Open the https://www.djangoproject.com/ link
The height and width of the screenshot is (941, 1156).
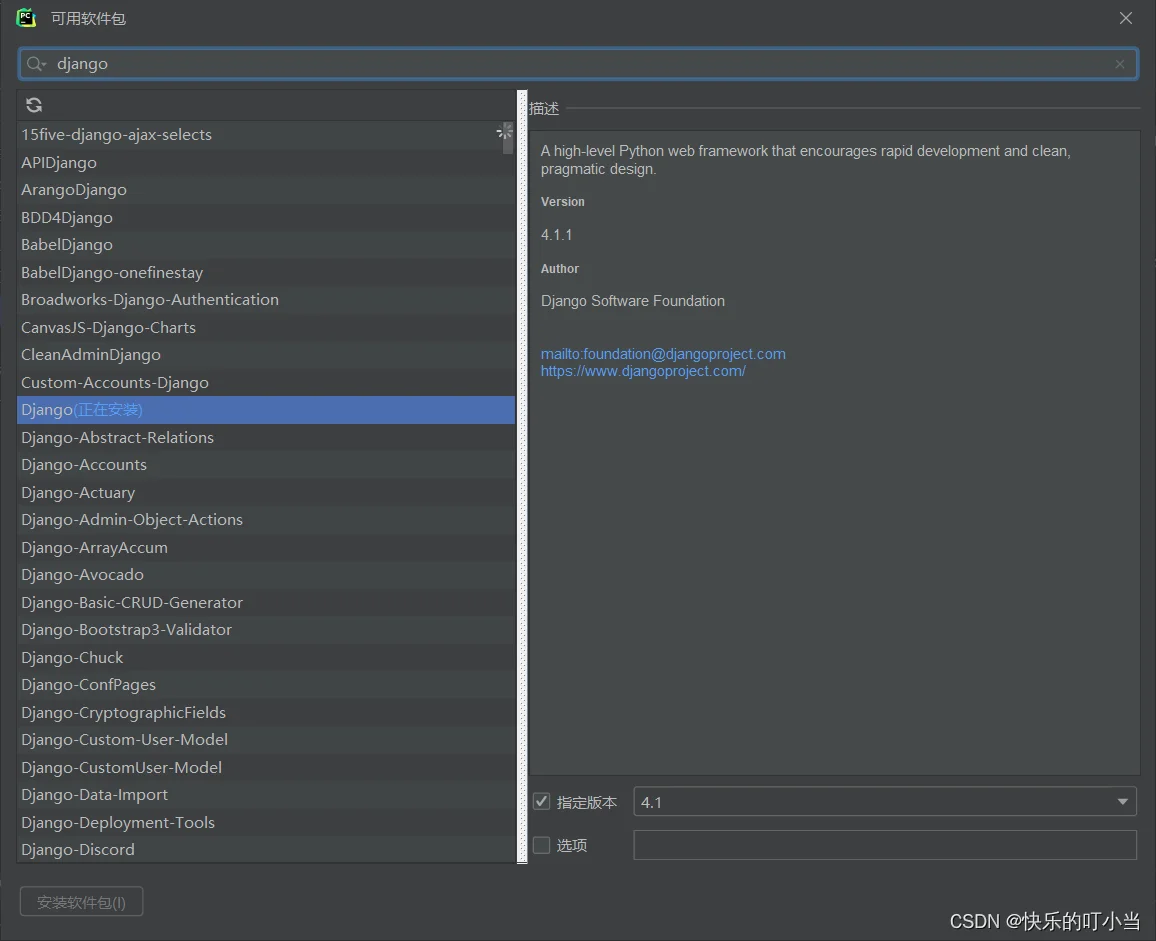point(643,371)
